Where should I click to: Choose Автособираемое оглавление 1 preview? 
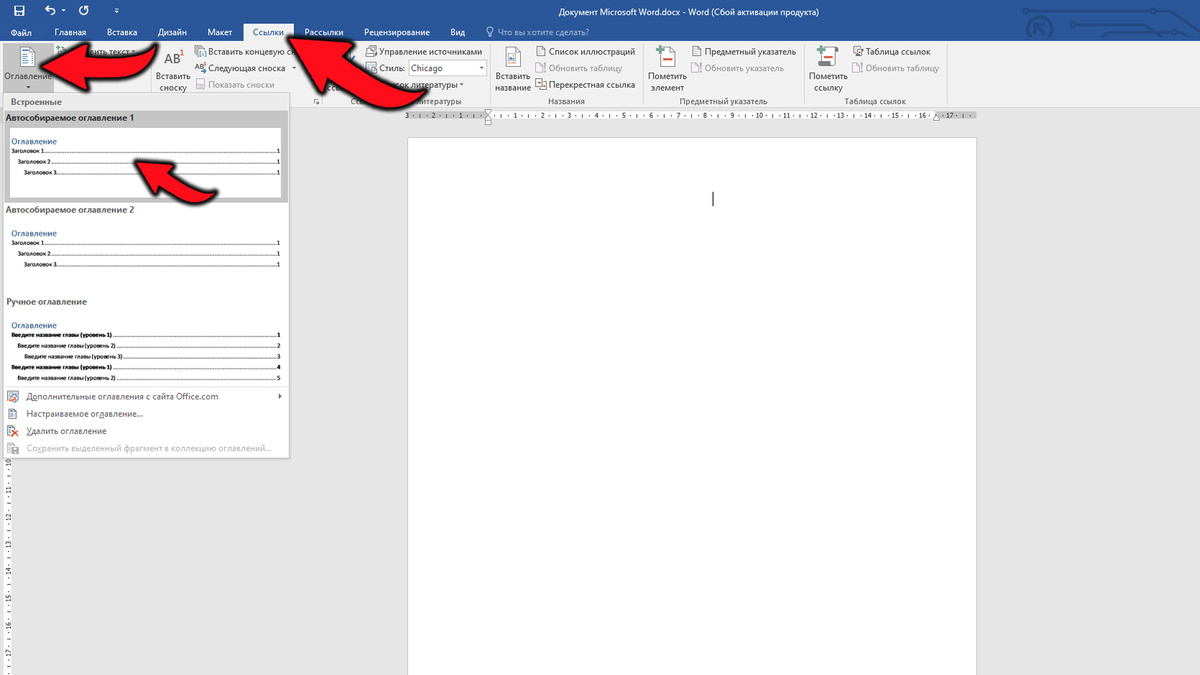click(x=145, y=162)
